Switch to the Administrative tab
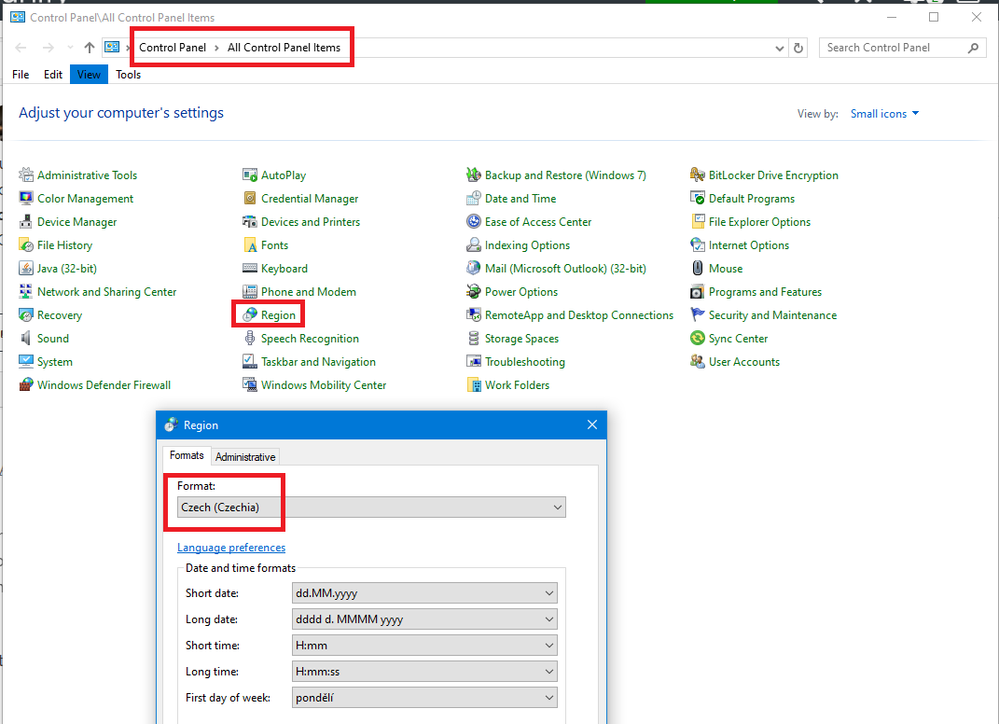Image resolution: width=999 pixels, height=724 pixels. [245, 457]
